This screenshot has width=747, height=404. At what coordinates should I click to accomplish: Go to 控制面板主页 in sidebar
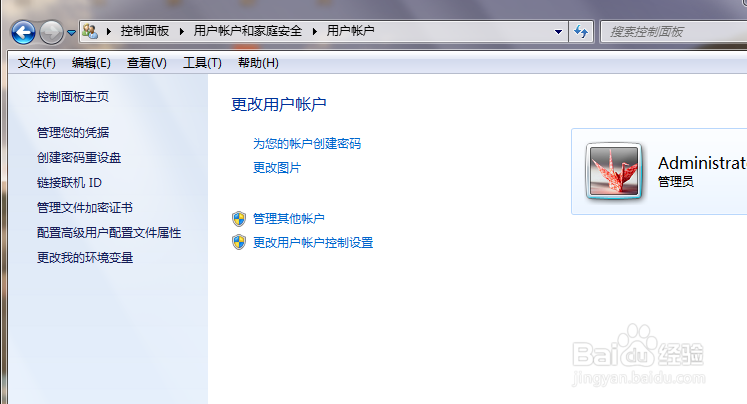point(73,97)
